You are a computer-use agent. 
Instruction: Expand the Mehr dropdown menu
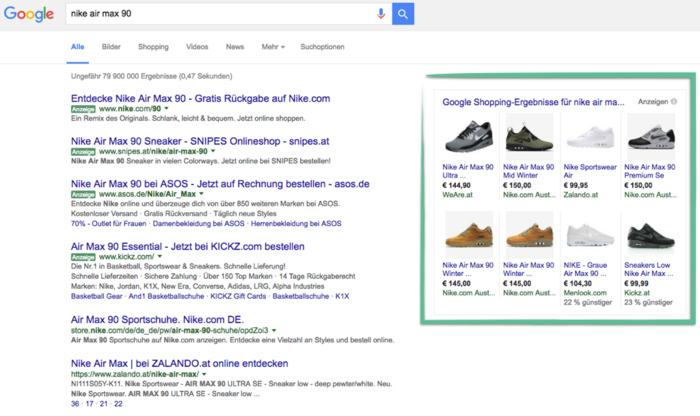[x=272, y=47]
